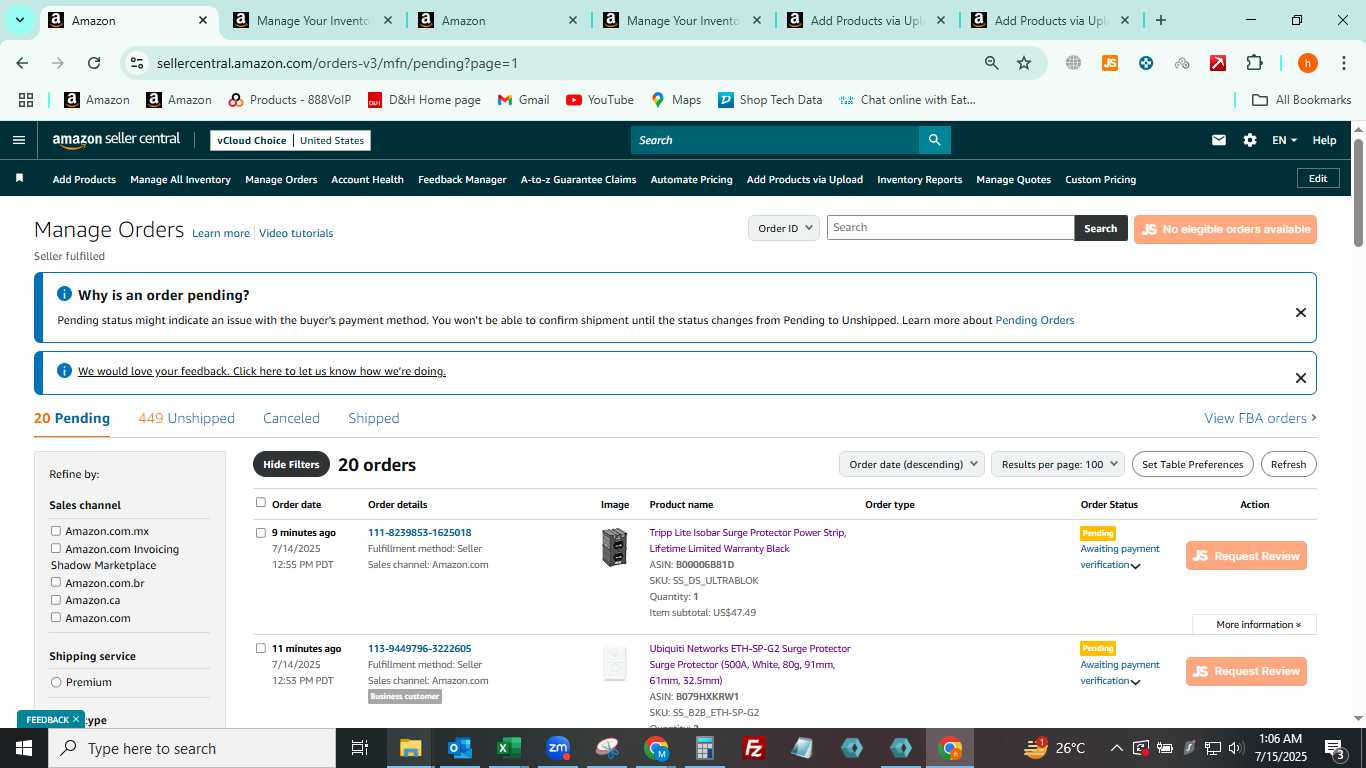Image resolution: width=1366 pixels, height=768 pixels.
Task: Check the Amazon.com sales channel filter
Action: 56,617
